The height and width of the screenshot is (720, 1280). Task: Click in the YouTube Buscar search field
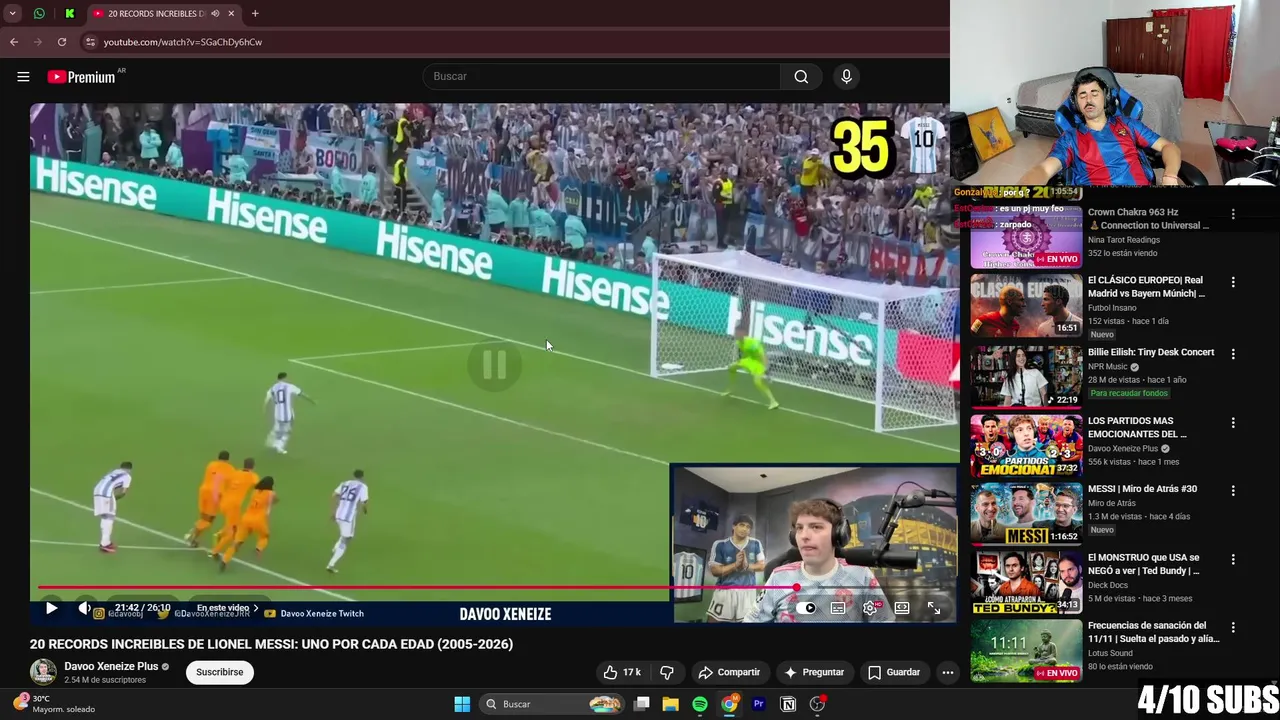601,77
